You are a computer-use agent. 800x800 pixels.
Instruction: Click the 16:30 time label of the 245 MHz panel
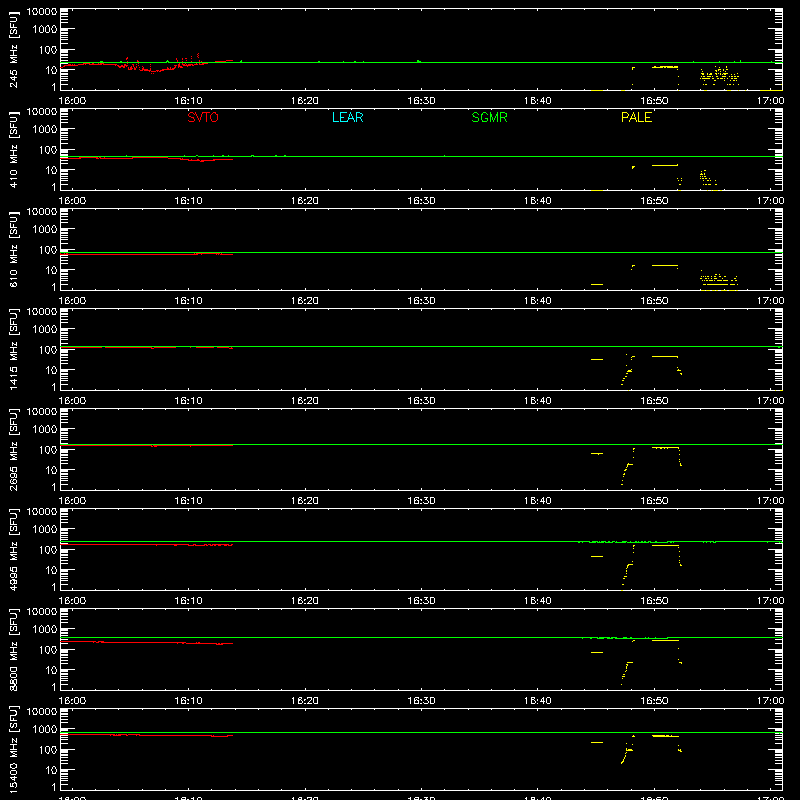click(x=421, y=101)
